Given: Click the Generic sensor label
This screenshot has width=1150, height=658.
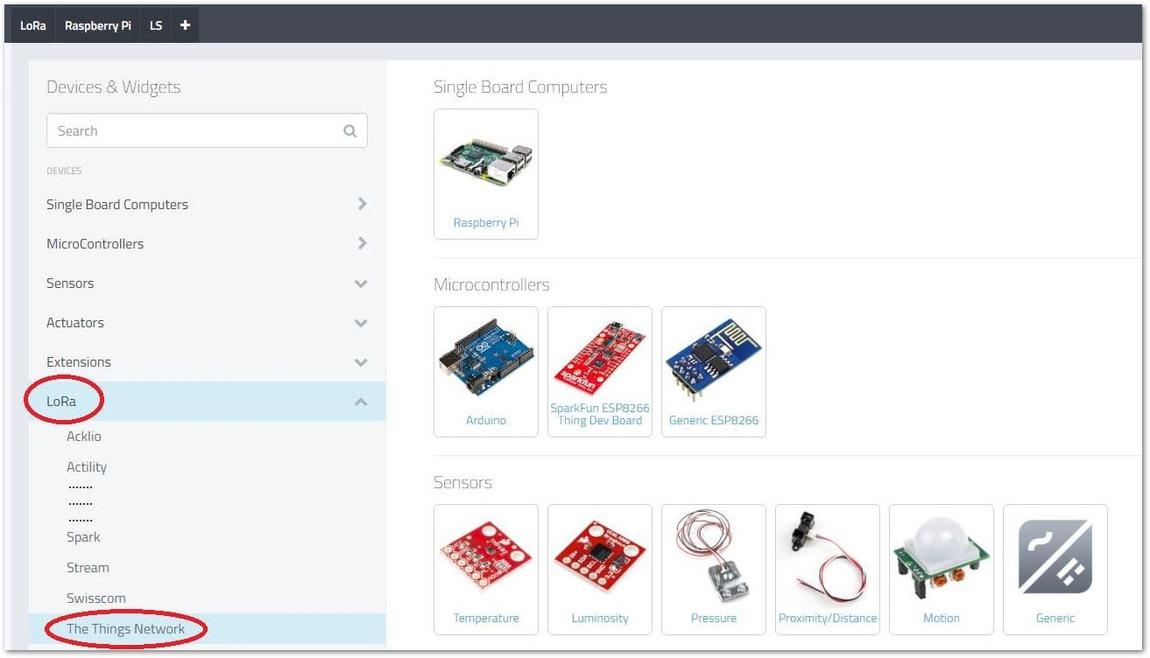Looking at the screenshot, I should tap(1055, 618).
